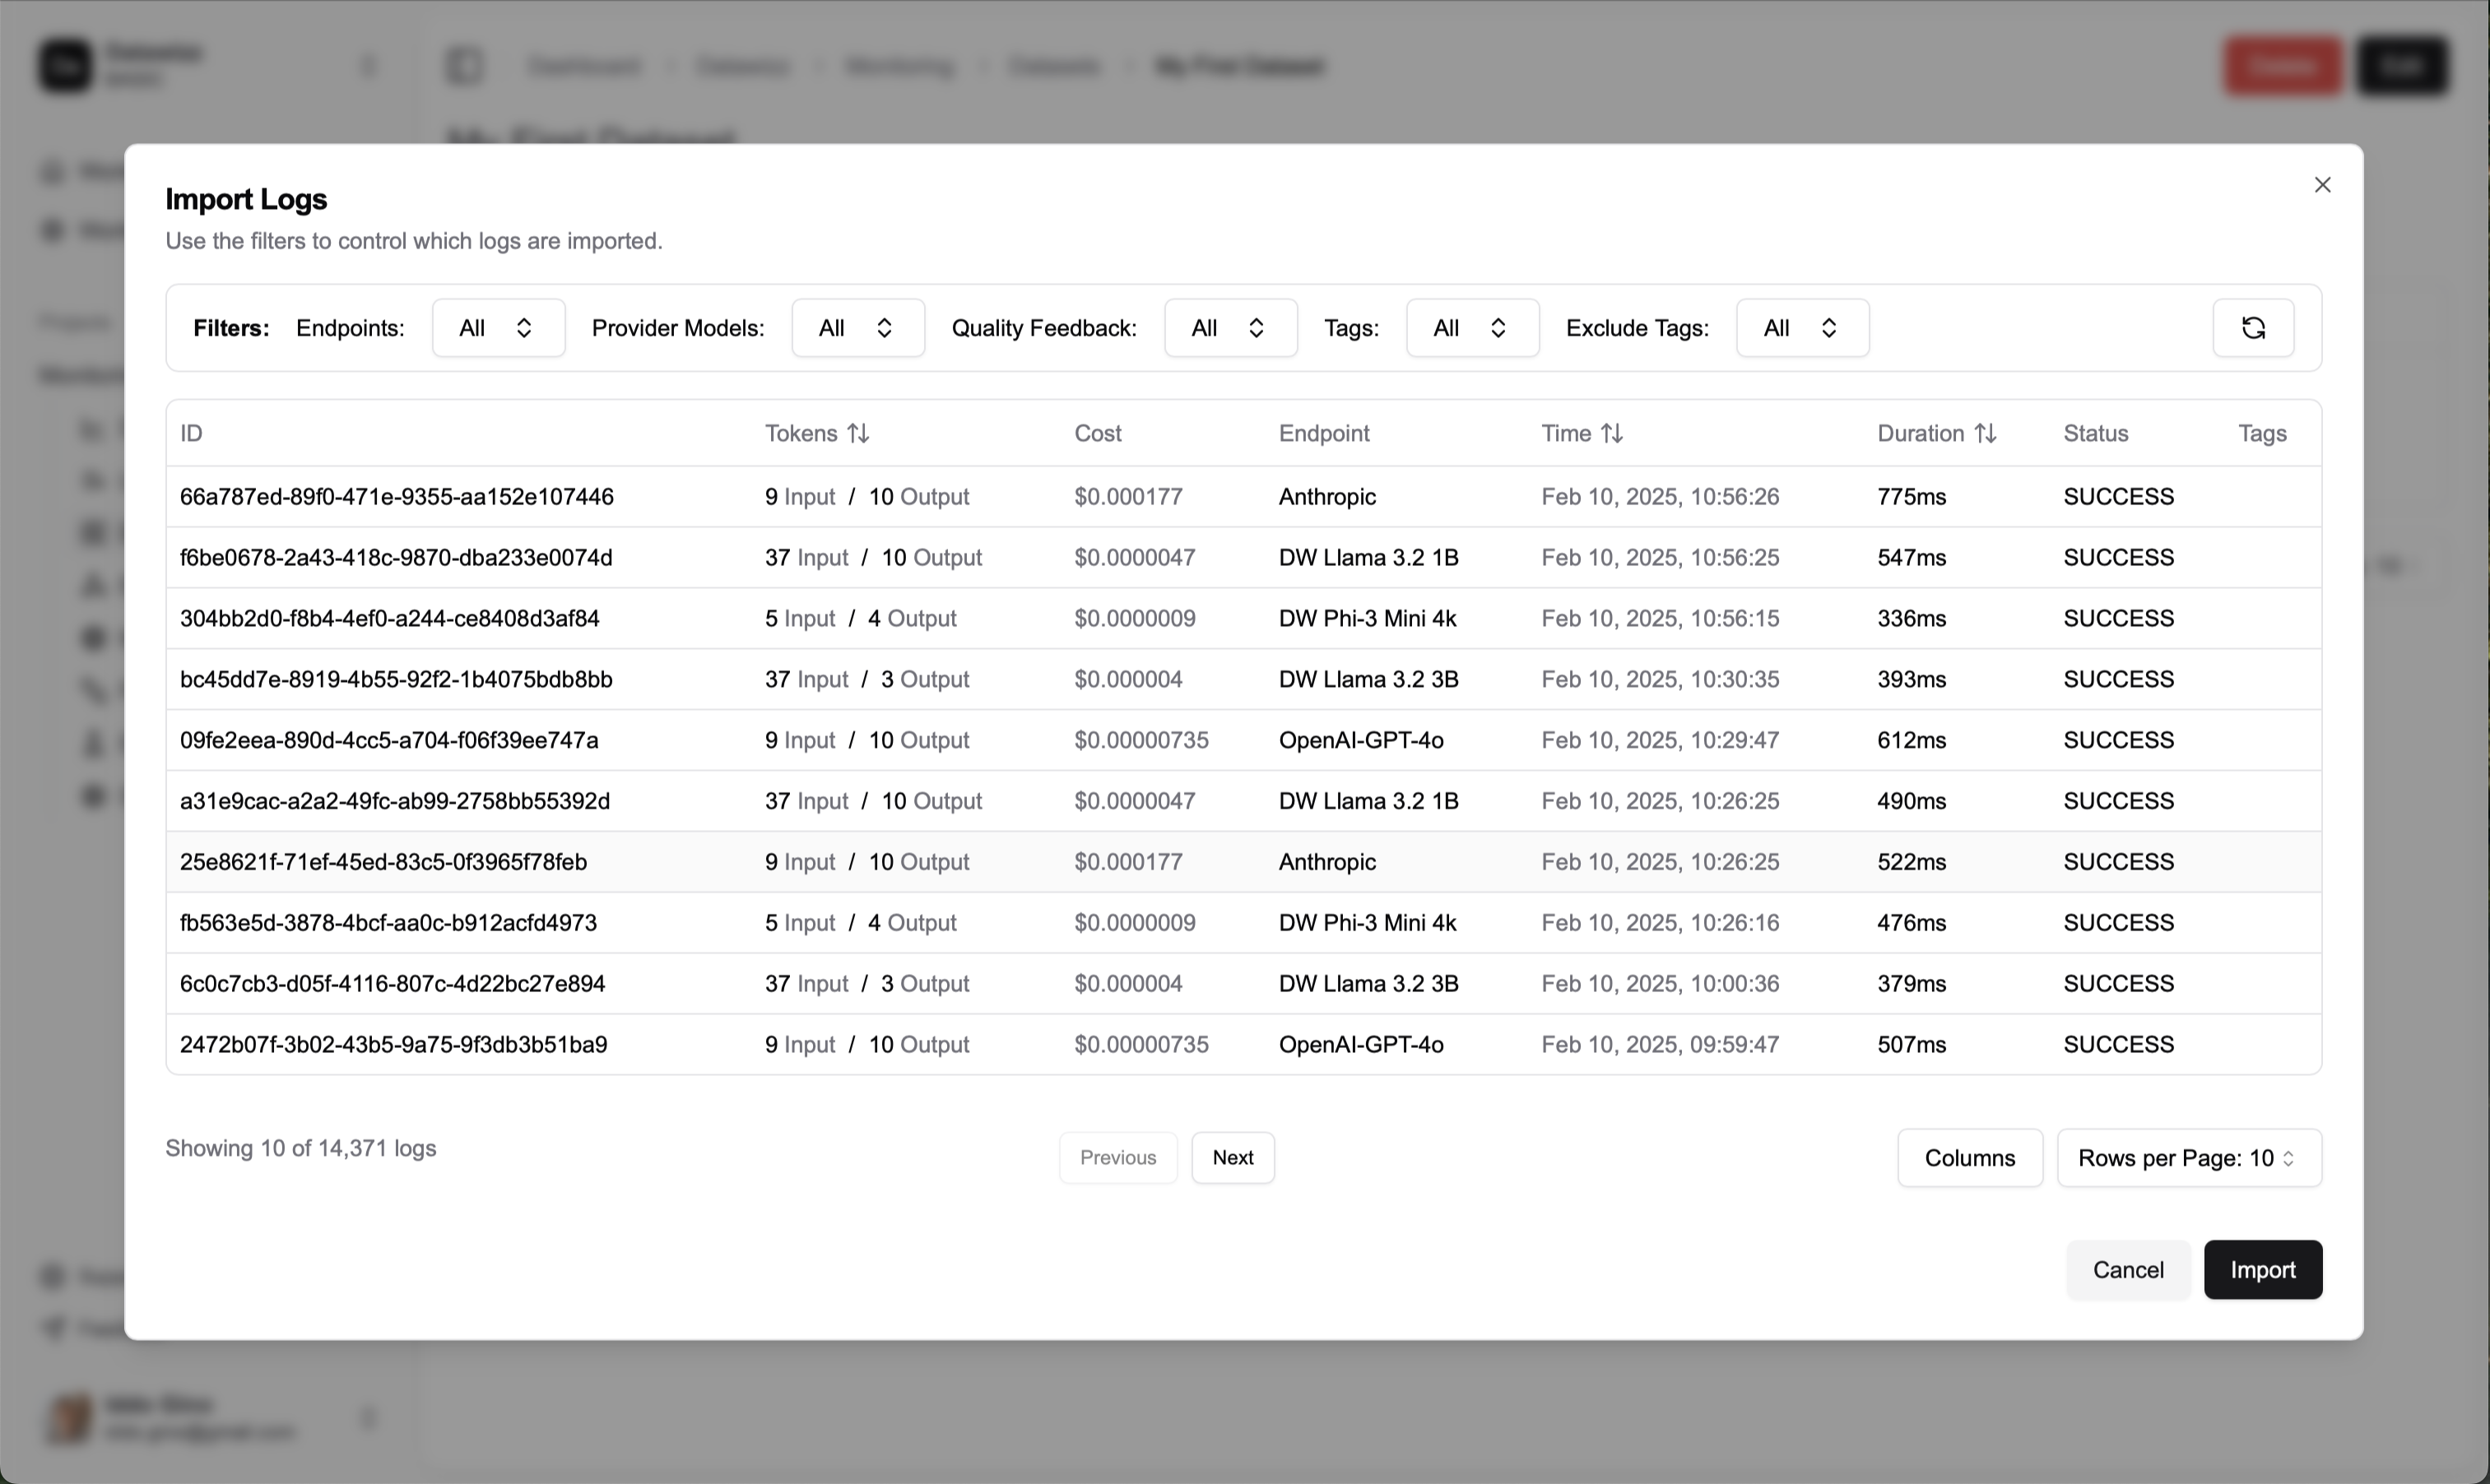Open the Columns configuration button
The width and height of the screenshot is (2490, 1484).
pos(1970,1157)
